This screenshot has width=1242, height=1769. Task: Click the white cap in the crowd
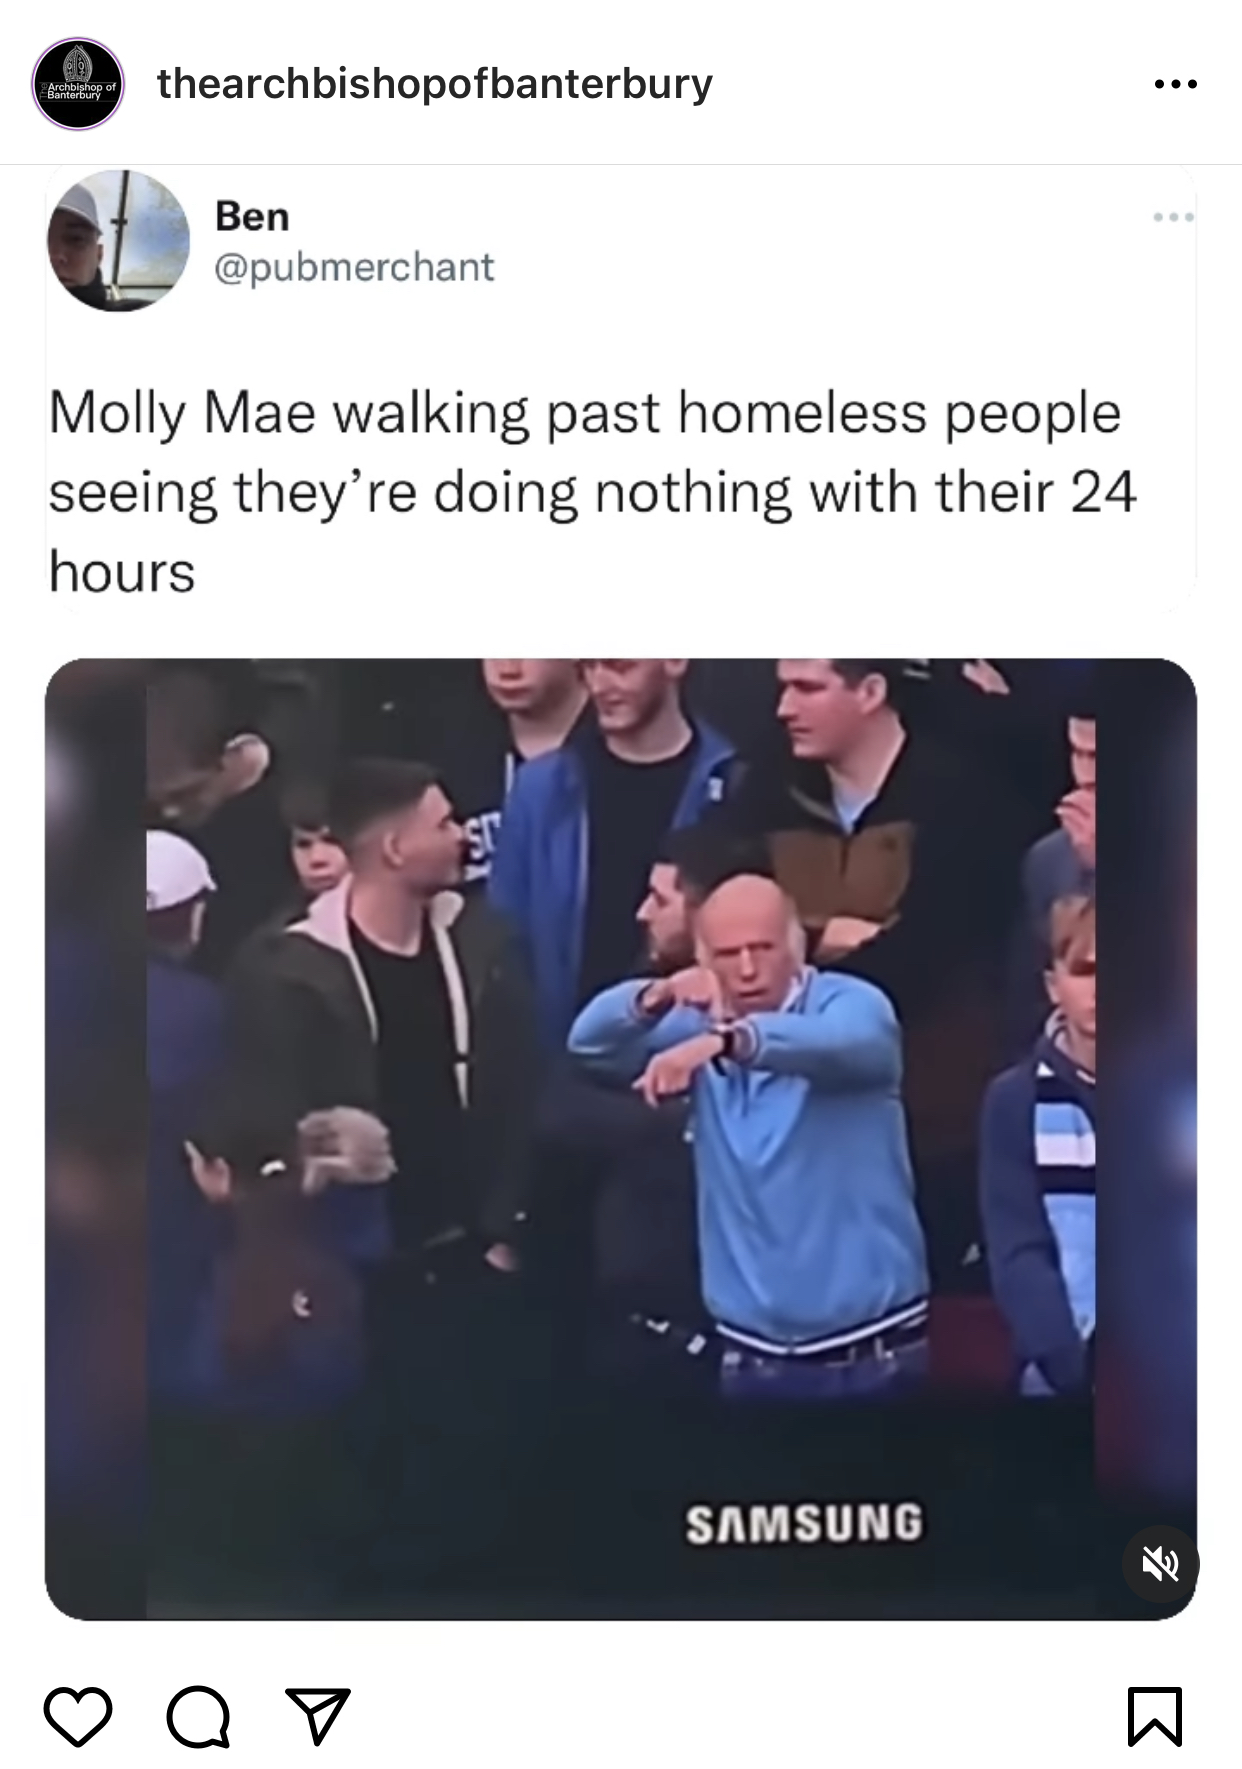tap(177, 869)
